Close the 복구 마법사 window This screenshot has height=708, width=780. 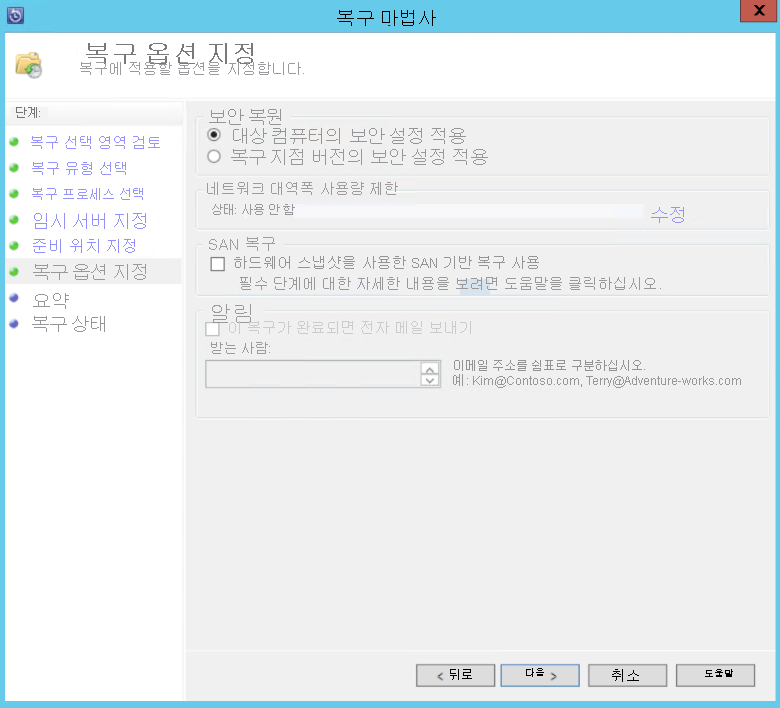[x=759, y=10]
